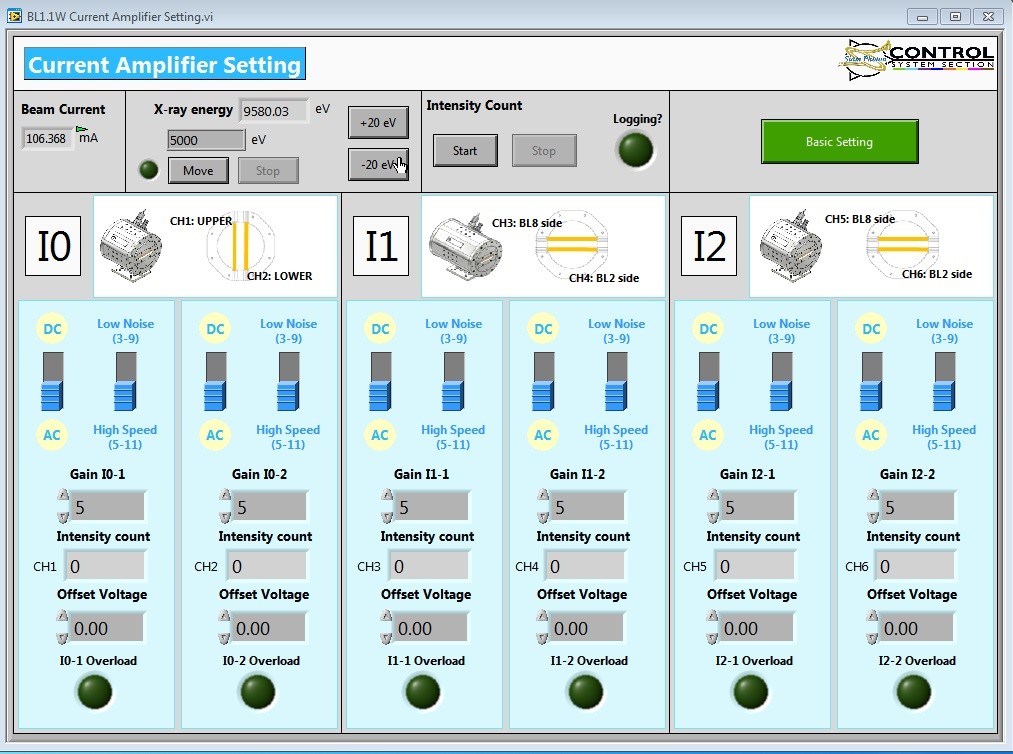The width and height of the screenshot is (1013, 754).
Task: Click the Move energy button
Action: [x=198, y=171]
